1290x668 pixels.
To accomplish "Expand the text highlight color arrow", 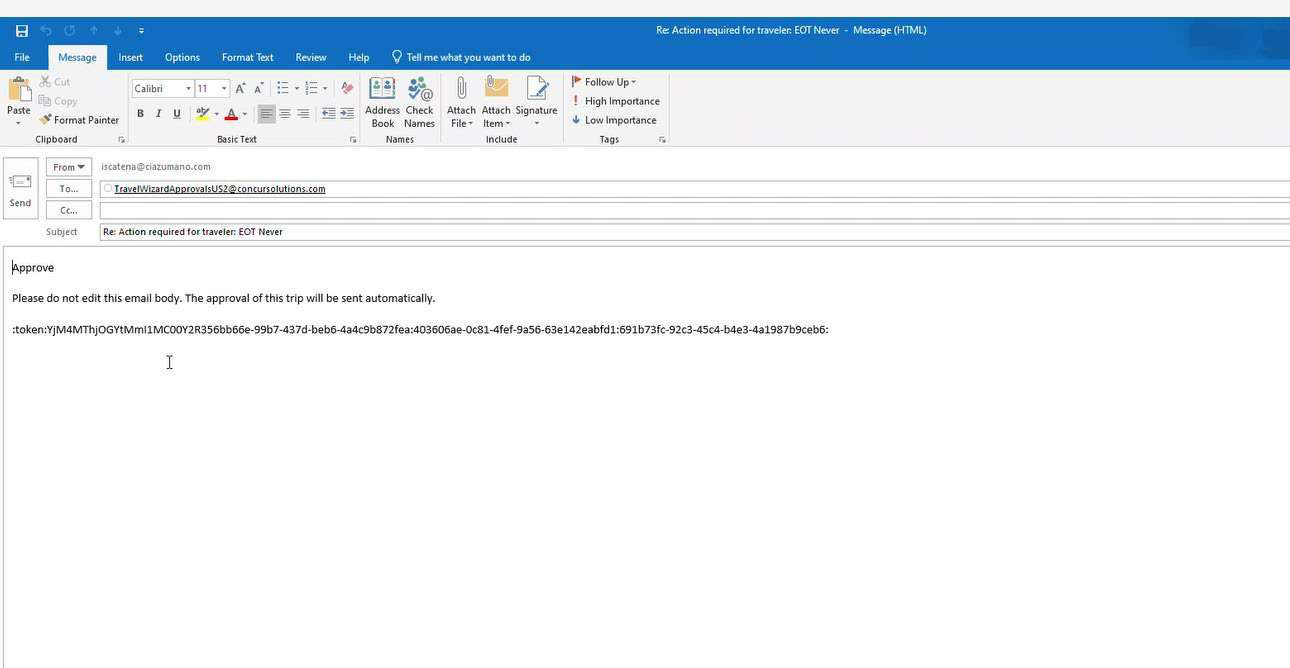I will [216, 114].
